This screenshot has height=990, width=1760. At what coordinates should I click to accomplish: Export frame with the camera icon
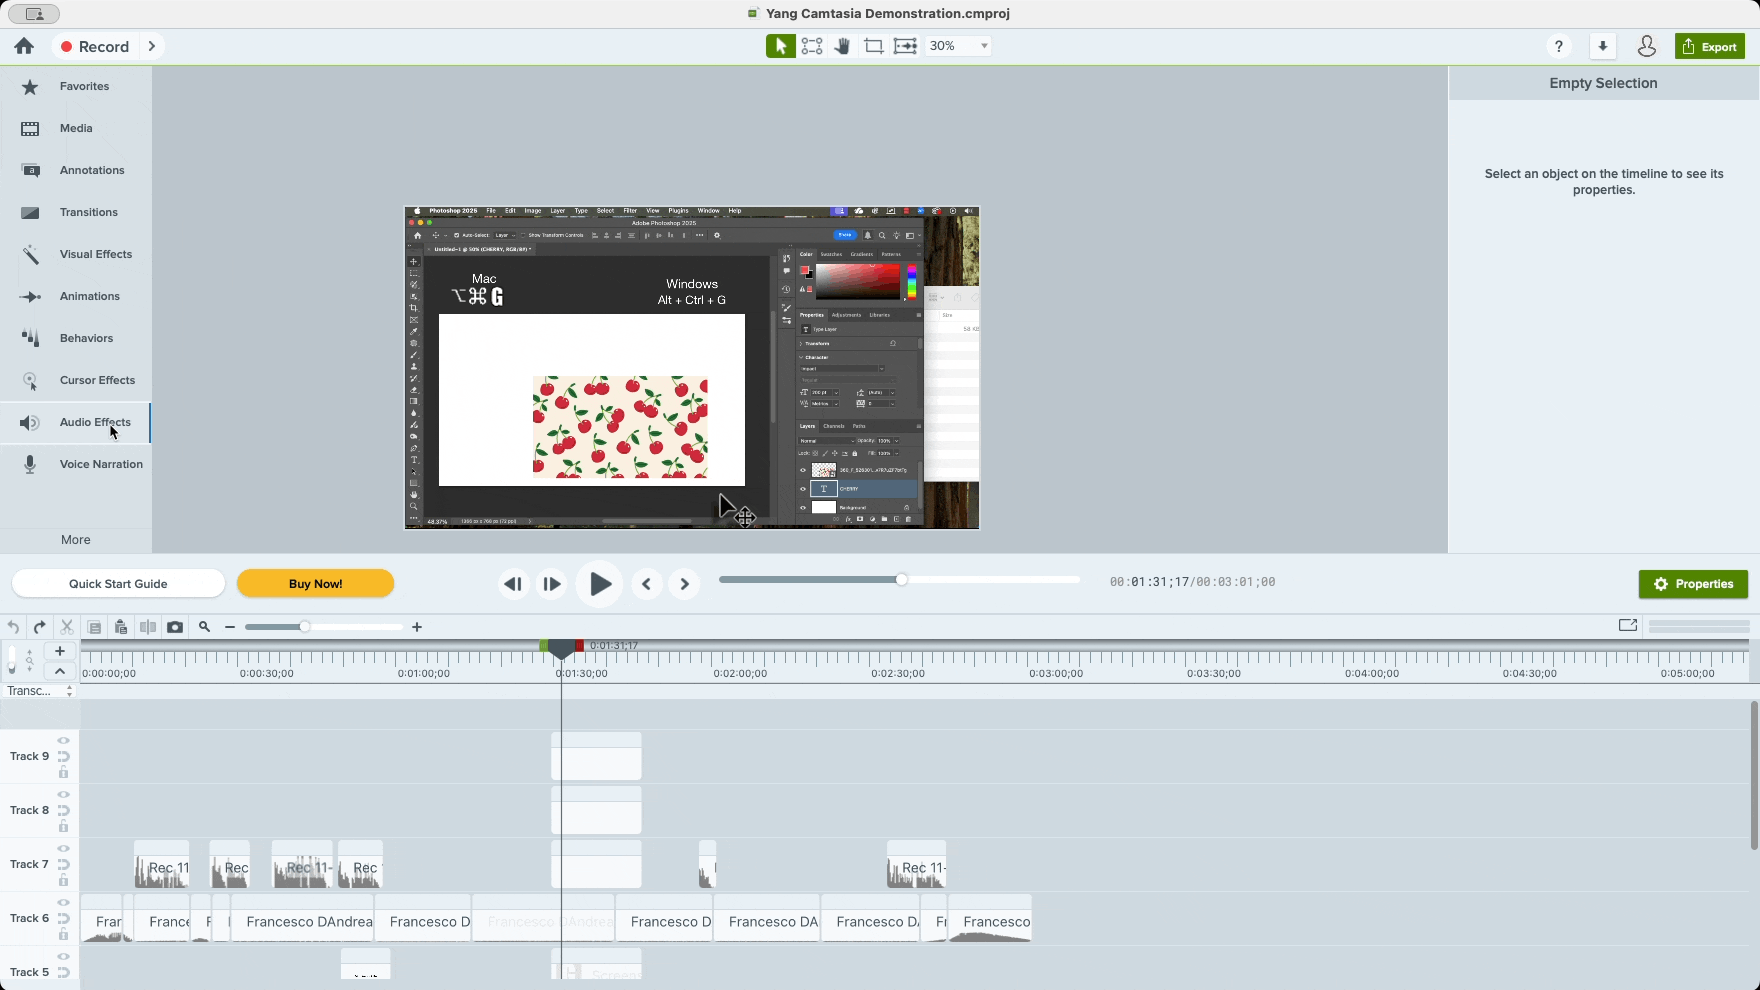coord(175,627)
